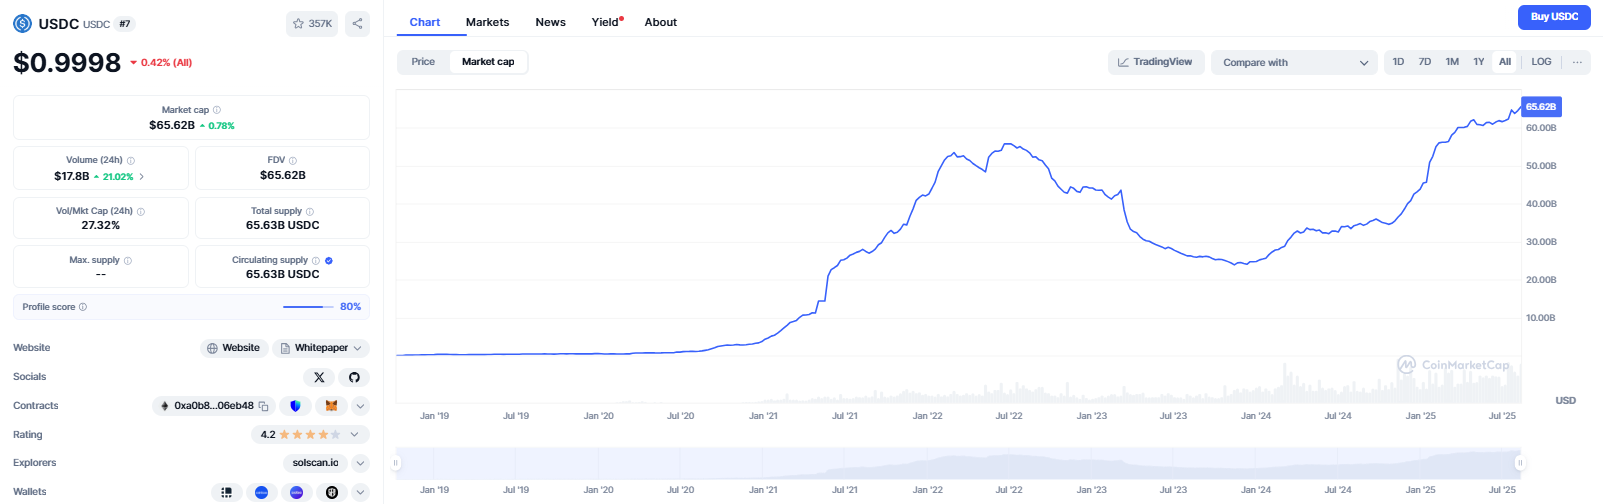Expand more Explorers chevron
This screenshot has height=504, width=1603.
pyautogui.click(x=361, y=463)
